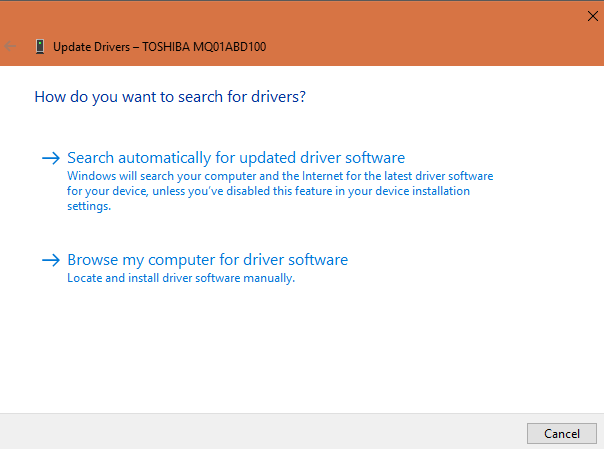
Task: Click the 'Windows will search your computer' description line
Action: [280, 175]
